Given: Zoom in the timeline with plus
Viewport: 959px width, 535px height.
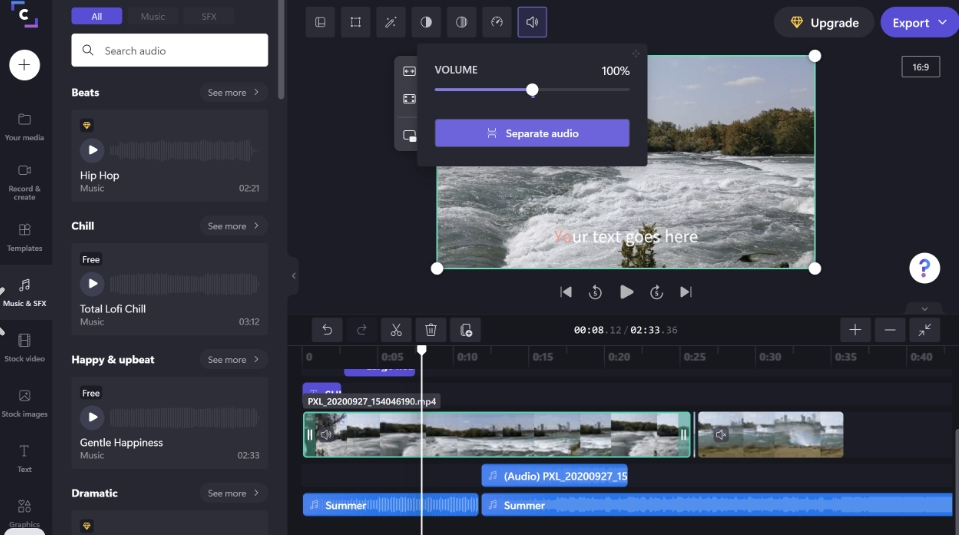Looking at the screenshot, I should click(855, 330).
